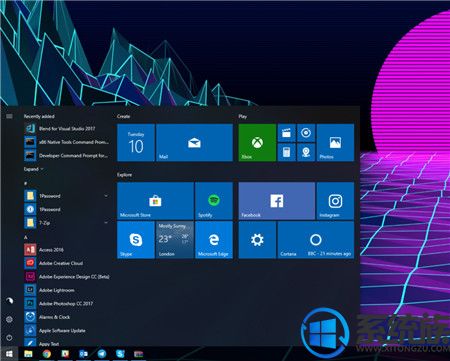Open the Facebook tile
450x361 pixels.
coord(277,201)
